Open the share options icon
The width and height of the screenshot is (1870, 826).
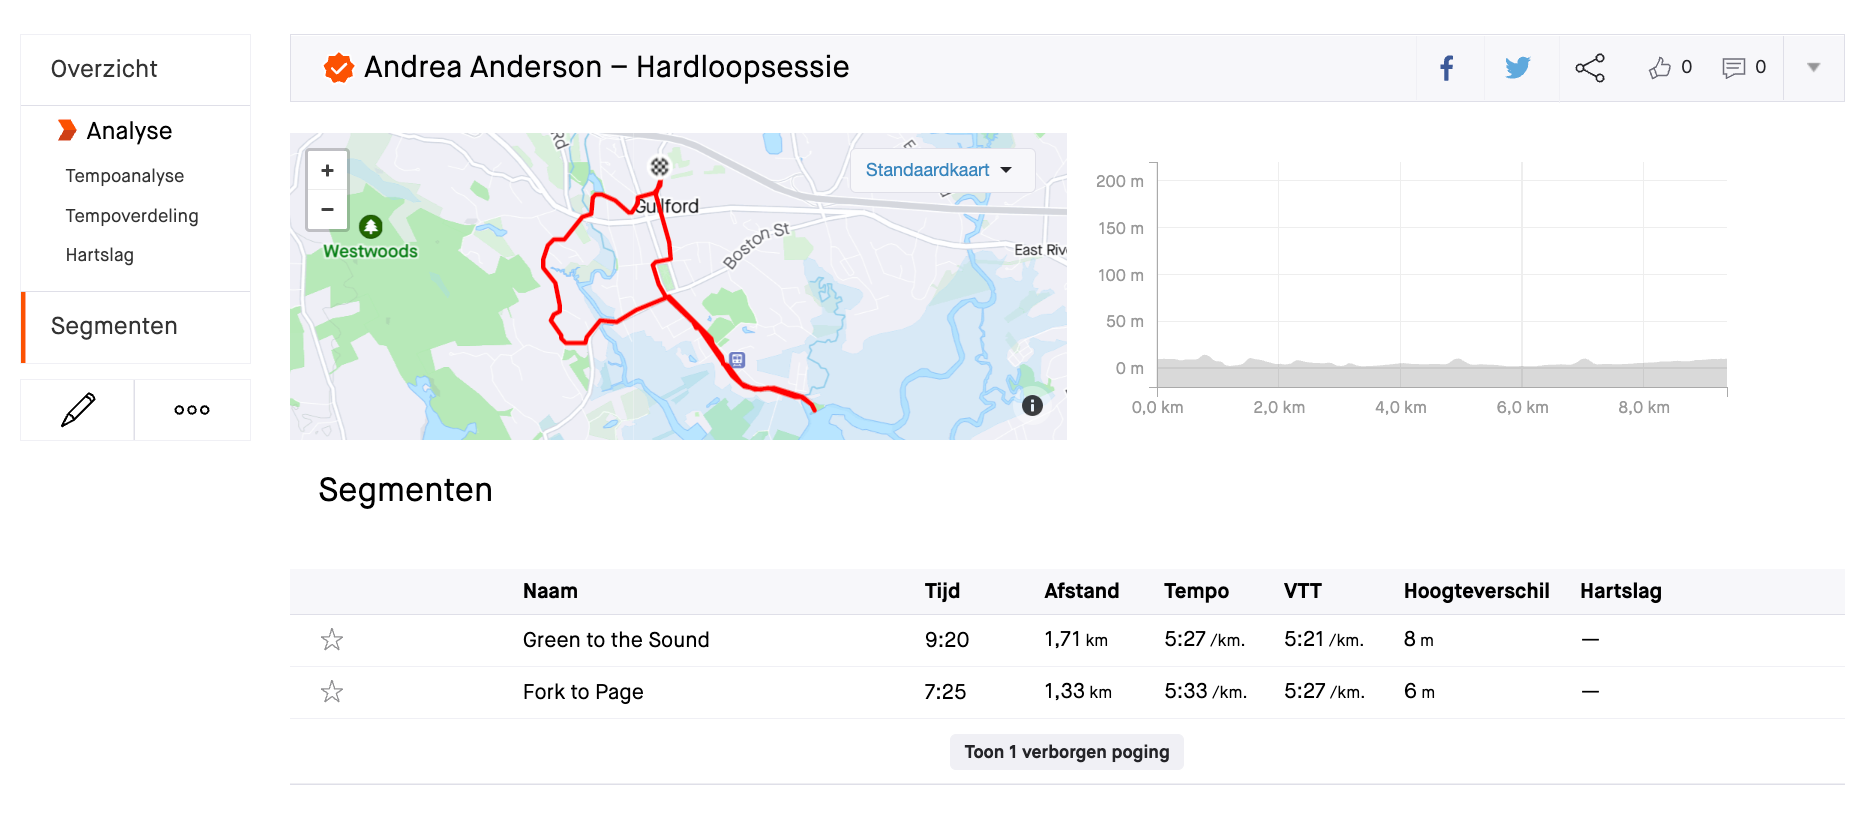[x=1590, y=68]
